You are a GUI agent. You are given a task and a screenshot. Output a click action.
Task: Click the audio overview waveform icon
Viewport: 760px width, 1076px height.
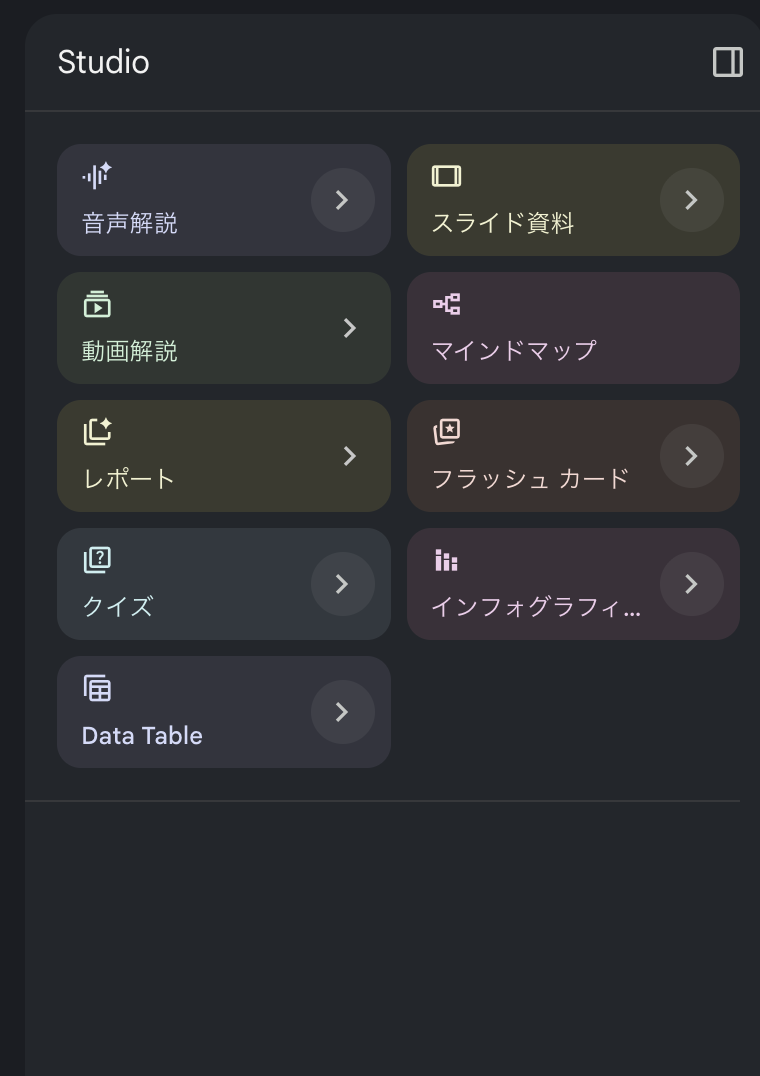[97, 176]
